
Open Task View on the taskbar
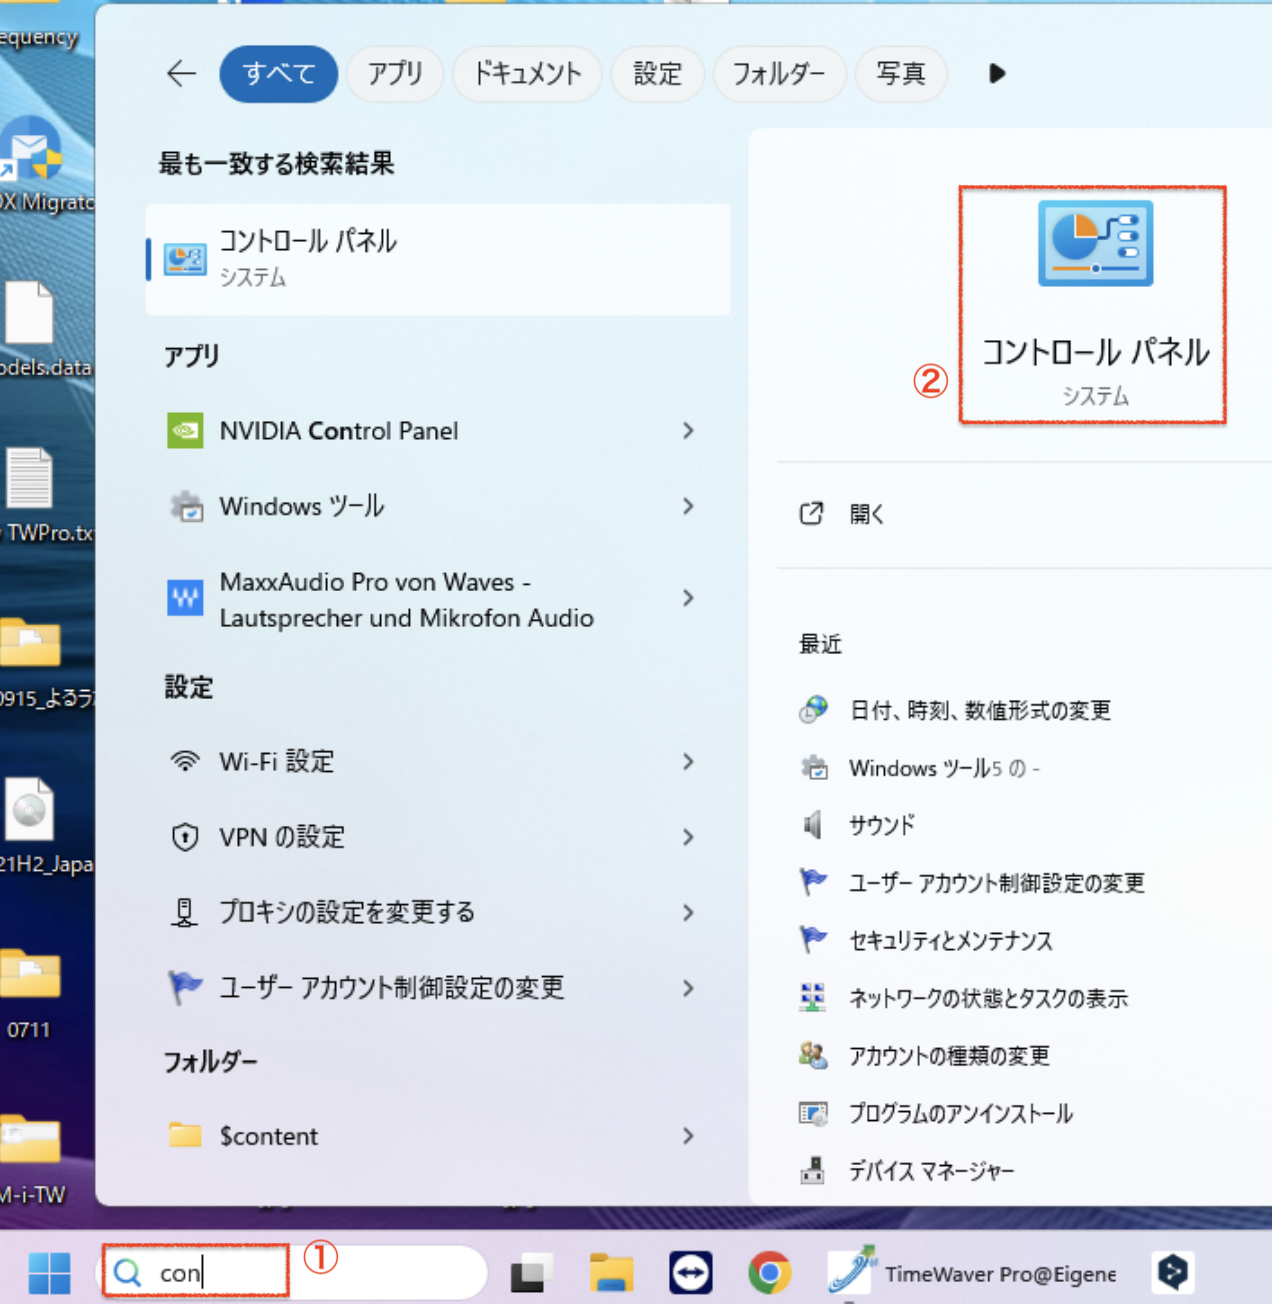[532, 1273]
